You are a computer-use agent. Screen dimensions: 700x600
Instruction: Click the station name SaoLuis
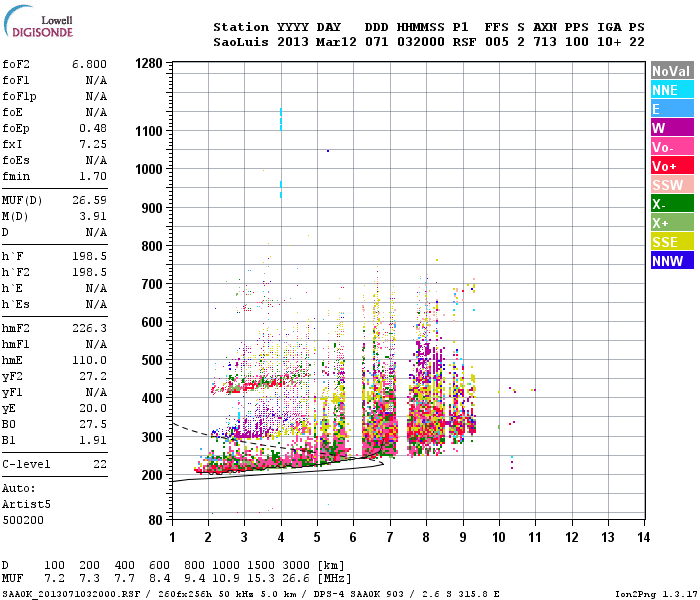[241, 42]
